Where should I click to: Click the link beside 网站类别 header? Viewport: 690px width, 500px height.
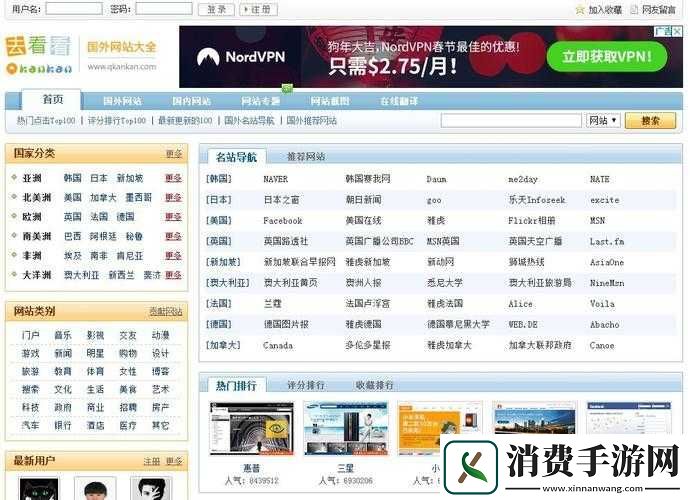click(x=166, y=312)
